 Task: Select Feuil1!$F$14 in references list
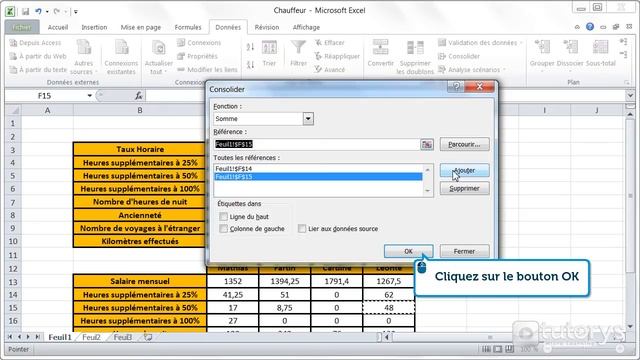coord(318,169)
